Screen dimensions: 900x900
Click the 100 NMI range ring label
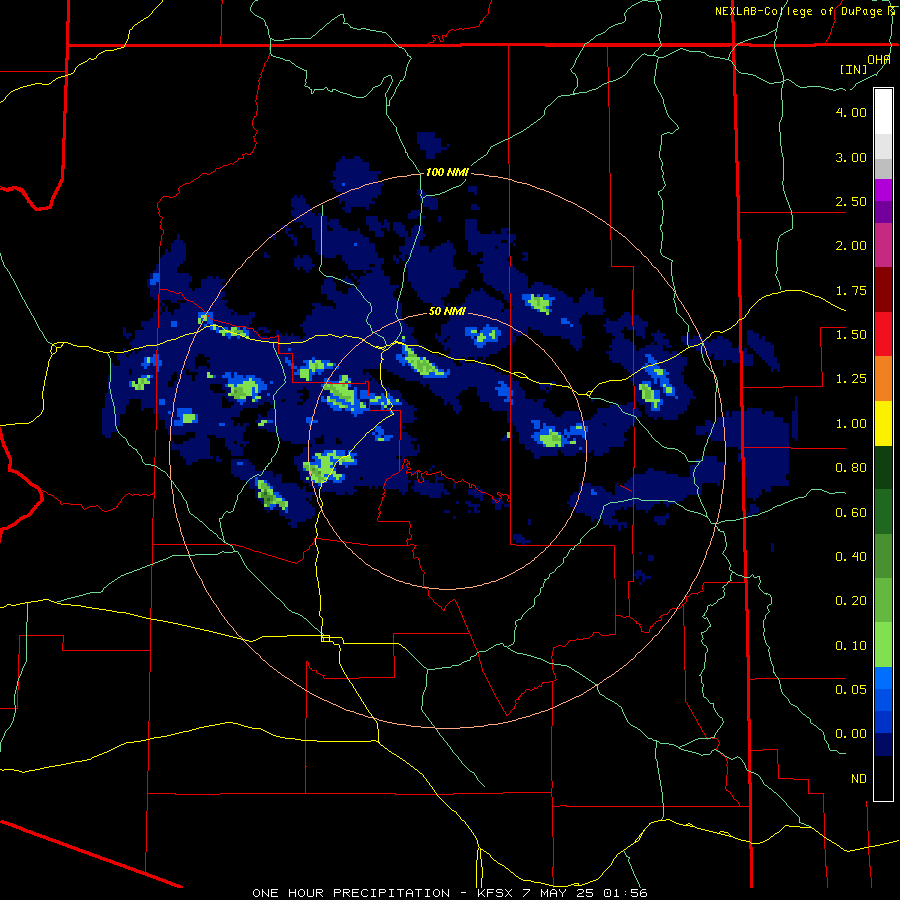click(x=447, y=172)
